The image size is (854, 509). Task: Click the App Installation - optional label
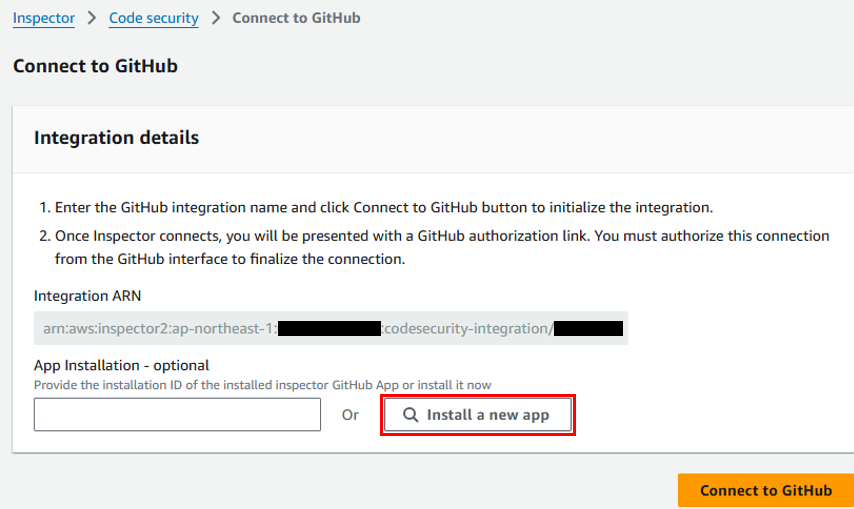(121, 365)
